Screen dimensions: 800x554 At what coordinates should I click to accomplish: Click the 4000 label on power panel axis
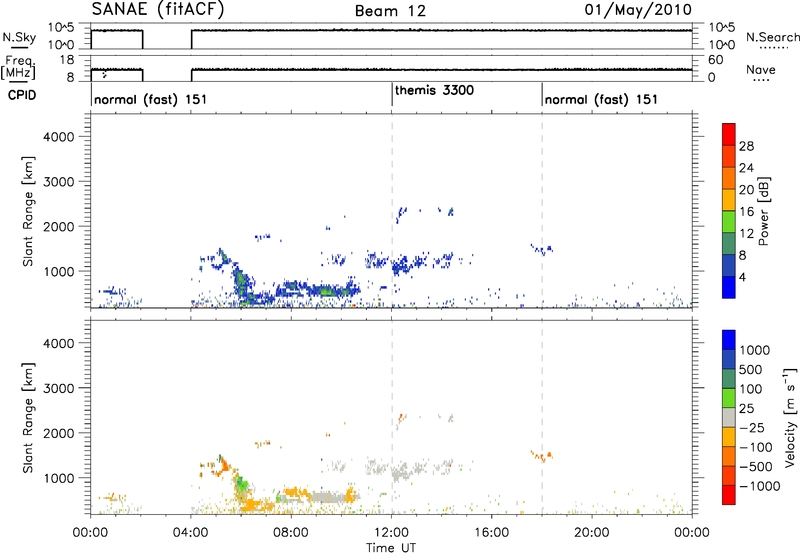click(x=59, y=137)
